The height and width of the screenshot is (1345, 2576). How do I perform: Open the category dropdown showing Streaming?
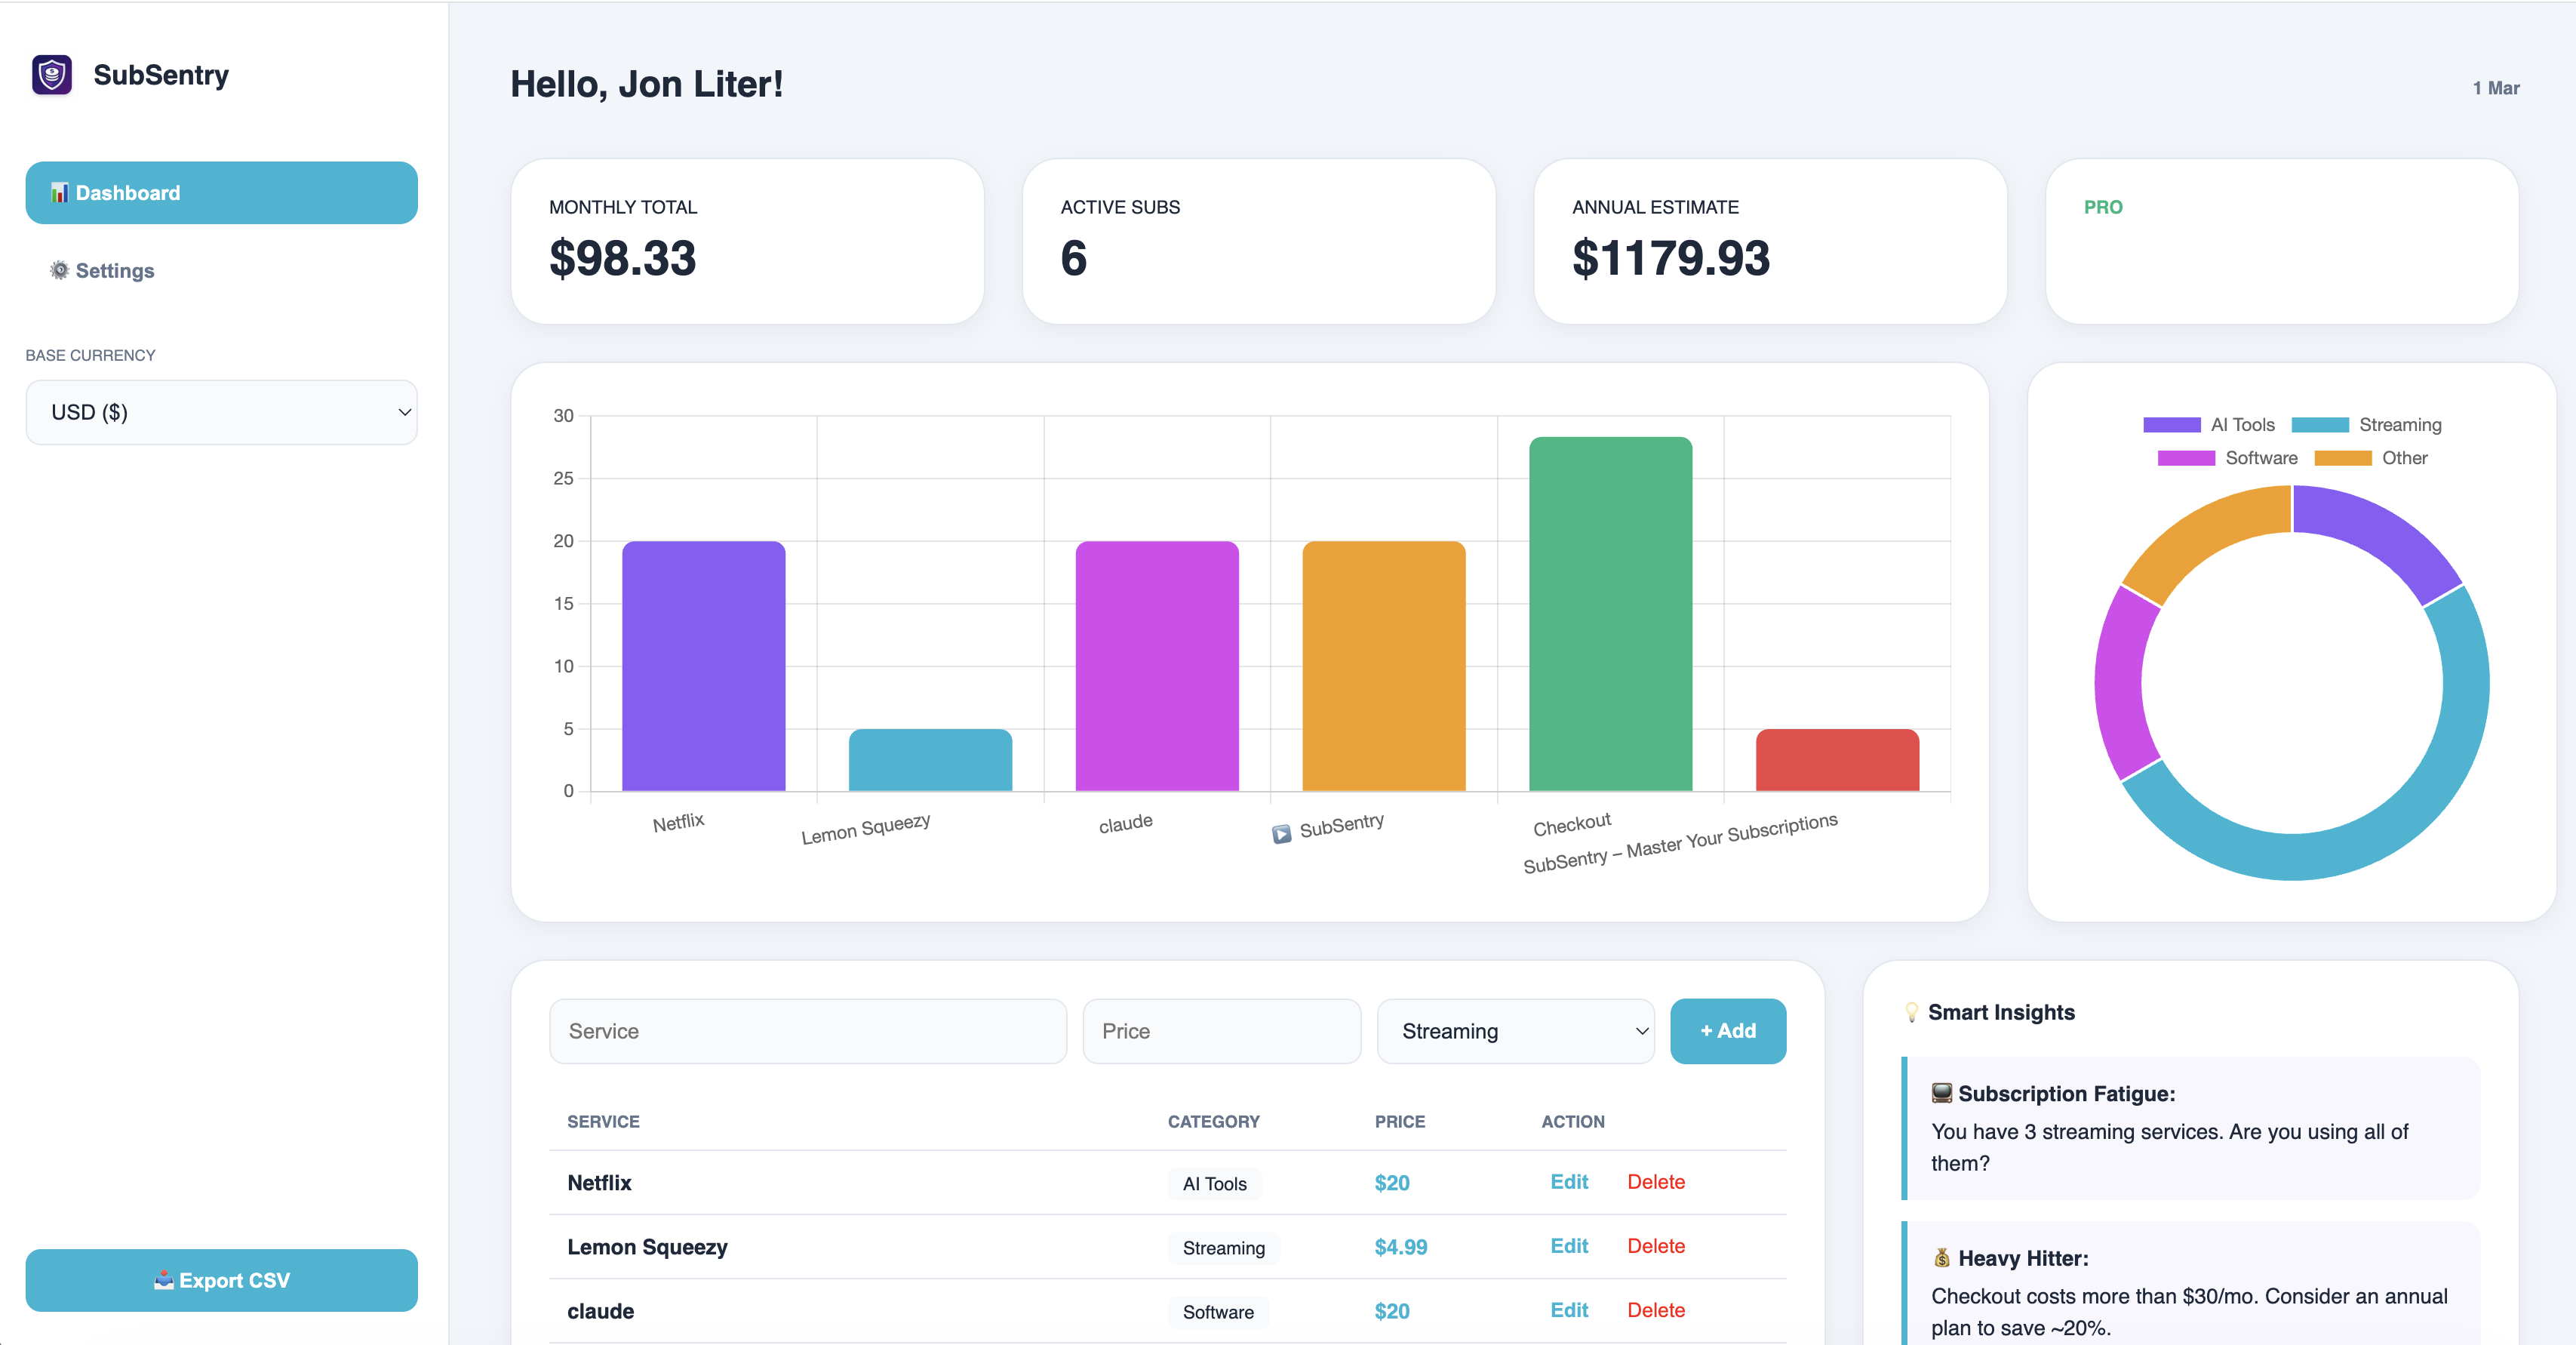click(1515, 1031)
